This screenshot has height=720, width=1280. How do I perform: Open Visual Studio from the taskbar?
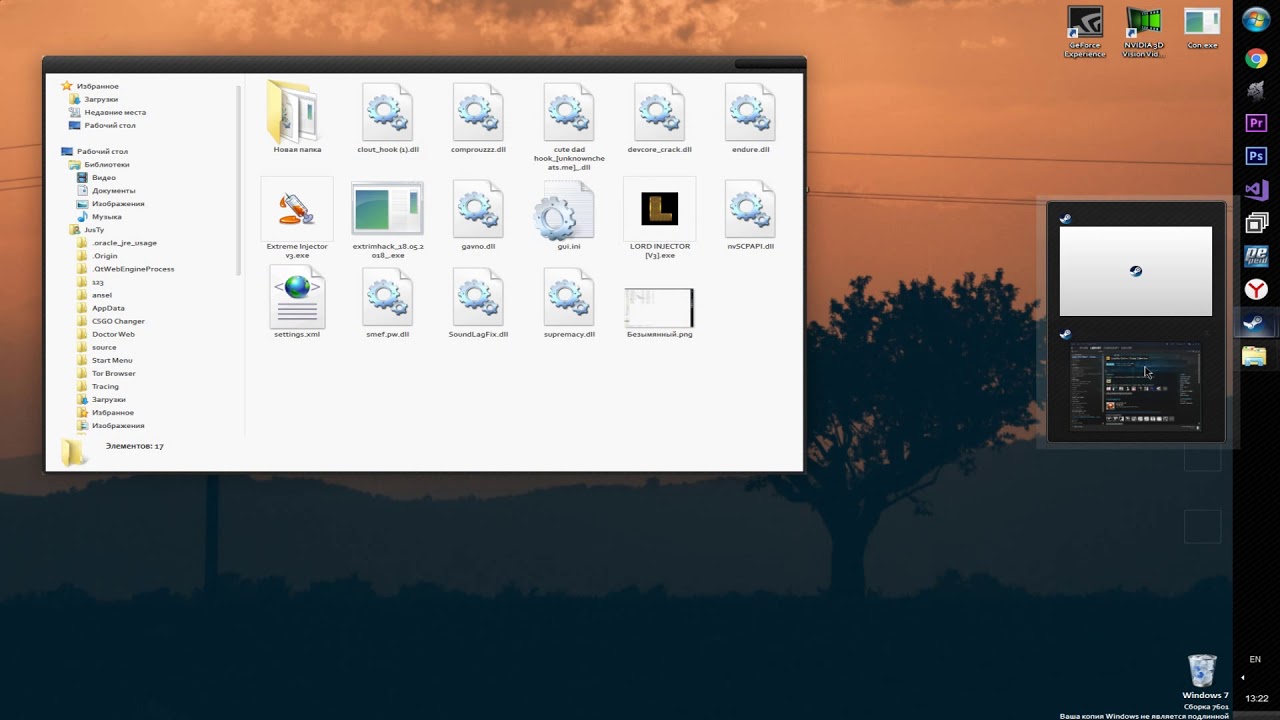tap(1256, 189)
